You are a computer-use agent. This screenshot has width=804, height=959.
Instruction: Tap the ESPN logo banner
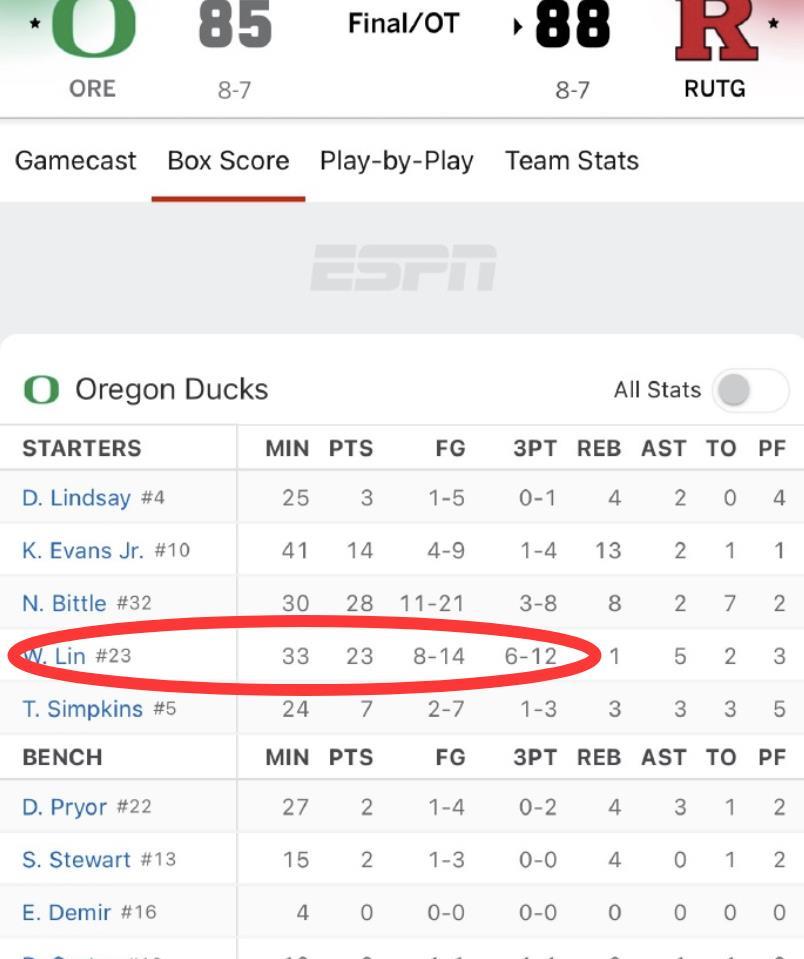pos(402,268)
